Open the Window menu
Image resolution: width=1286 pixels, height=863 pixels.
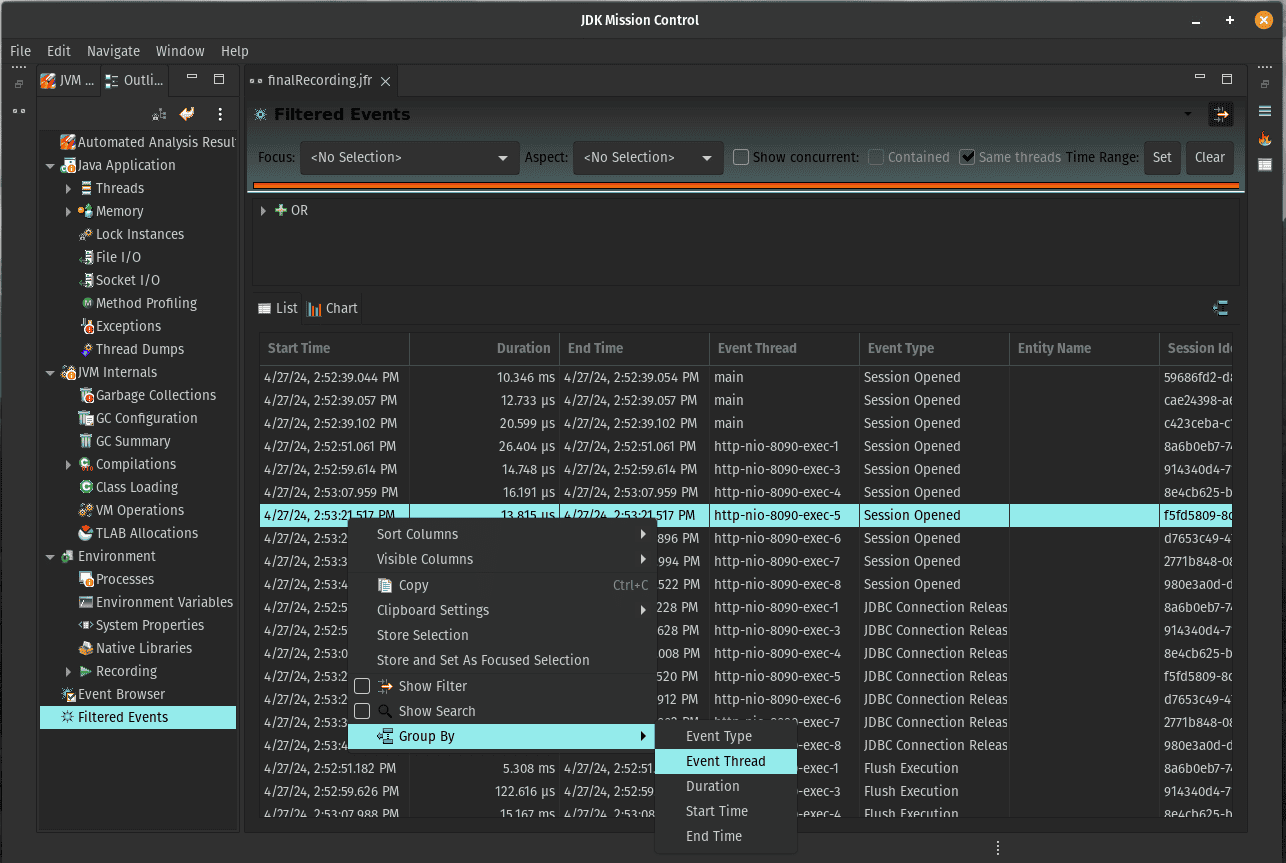[180, 51]
